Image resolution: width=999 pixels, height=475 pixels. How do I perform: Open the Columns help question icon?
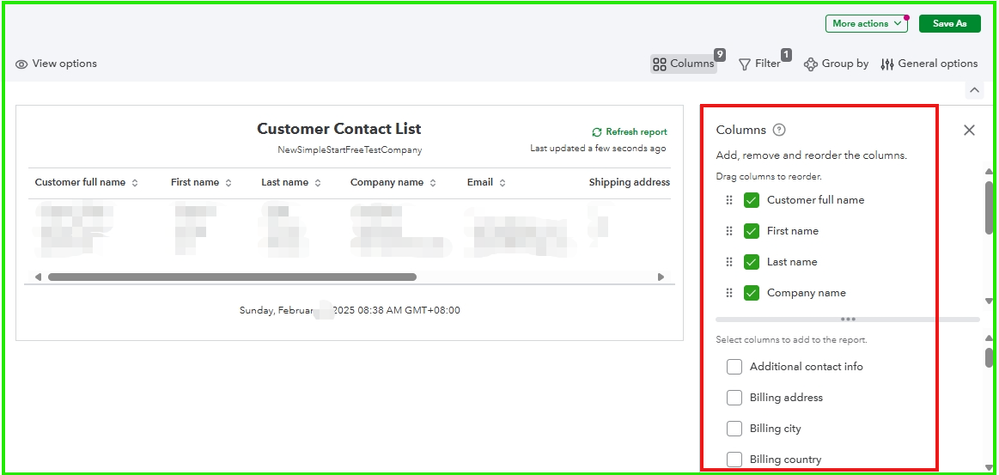[779, 130]
